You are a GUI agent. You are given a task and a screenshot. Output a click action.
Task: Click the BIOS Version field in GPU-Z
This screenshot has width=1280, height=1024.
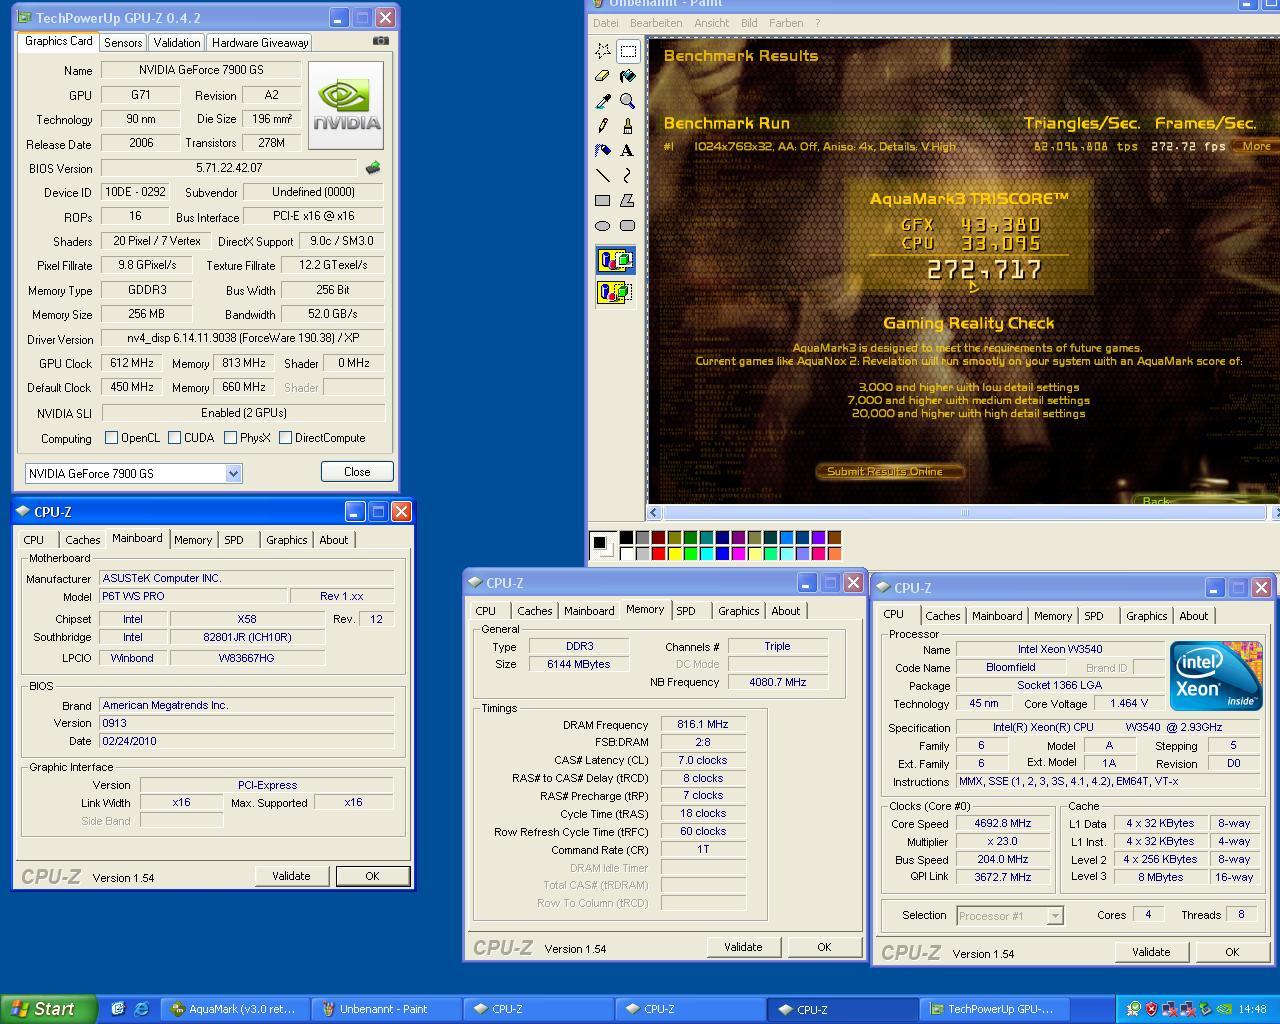[x=229, y=168]
